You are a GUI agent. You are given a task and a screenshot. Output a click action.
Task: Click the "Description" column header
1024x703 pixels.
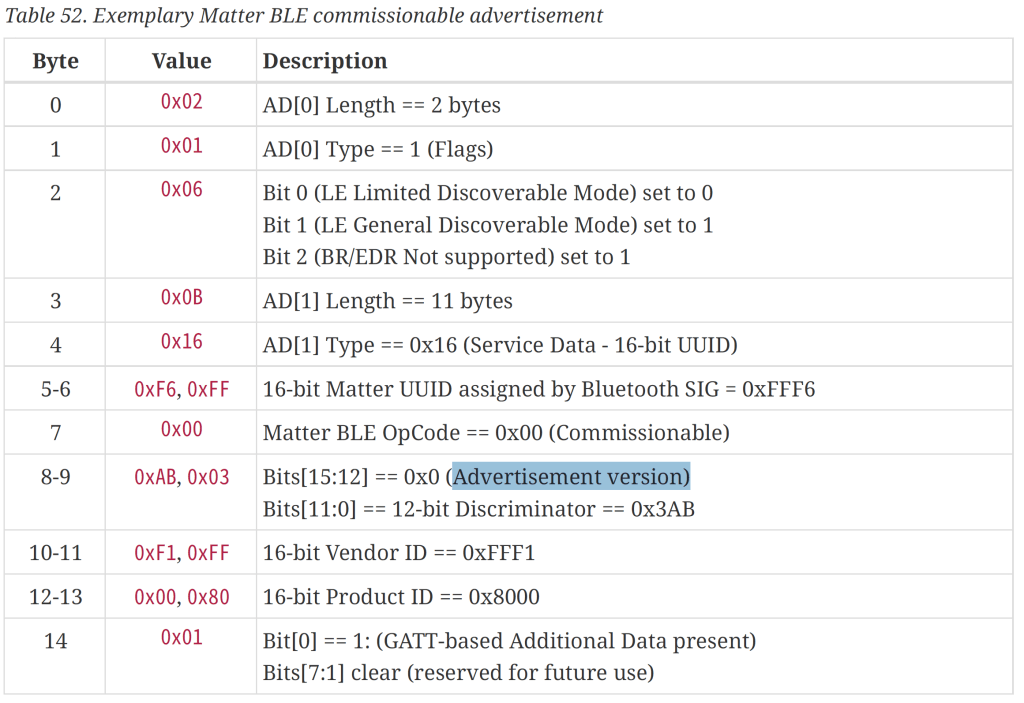pyautogui.click(x=325, y=61)
